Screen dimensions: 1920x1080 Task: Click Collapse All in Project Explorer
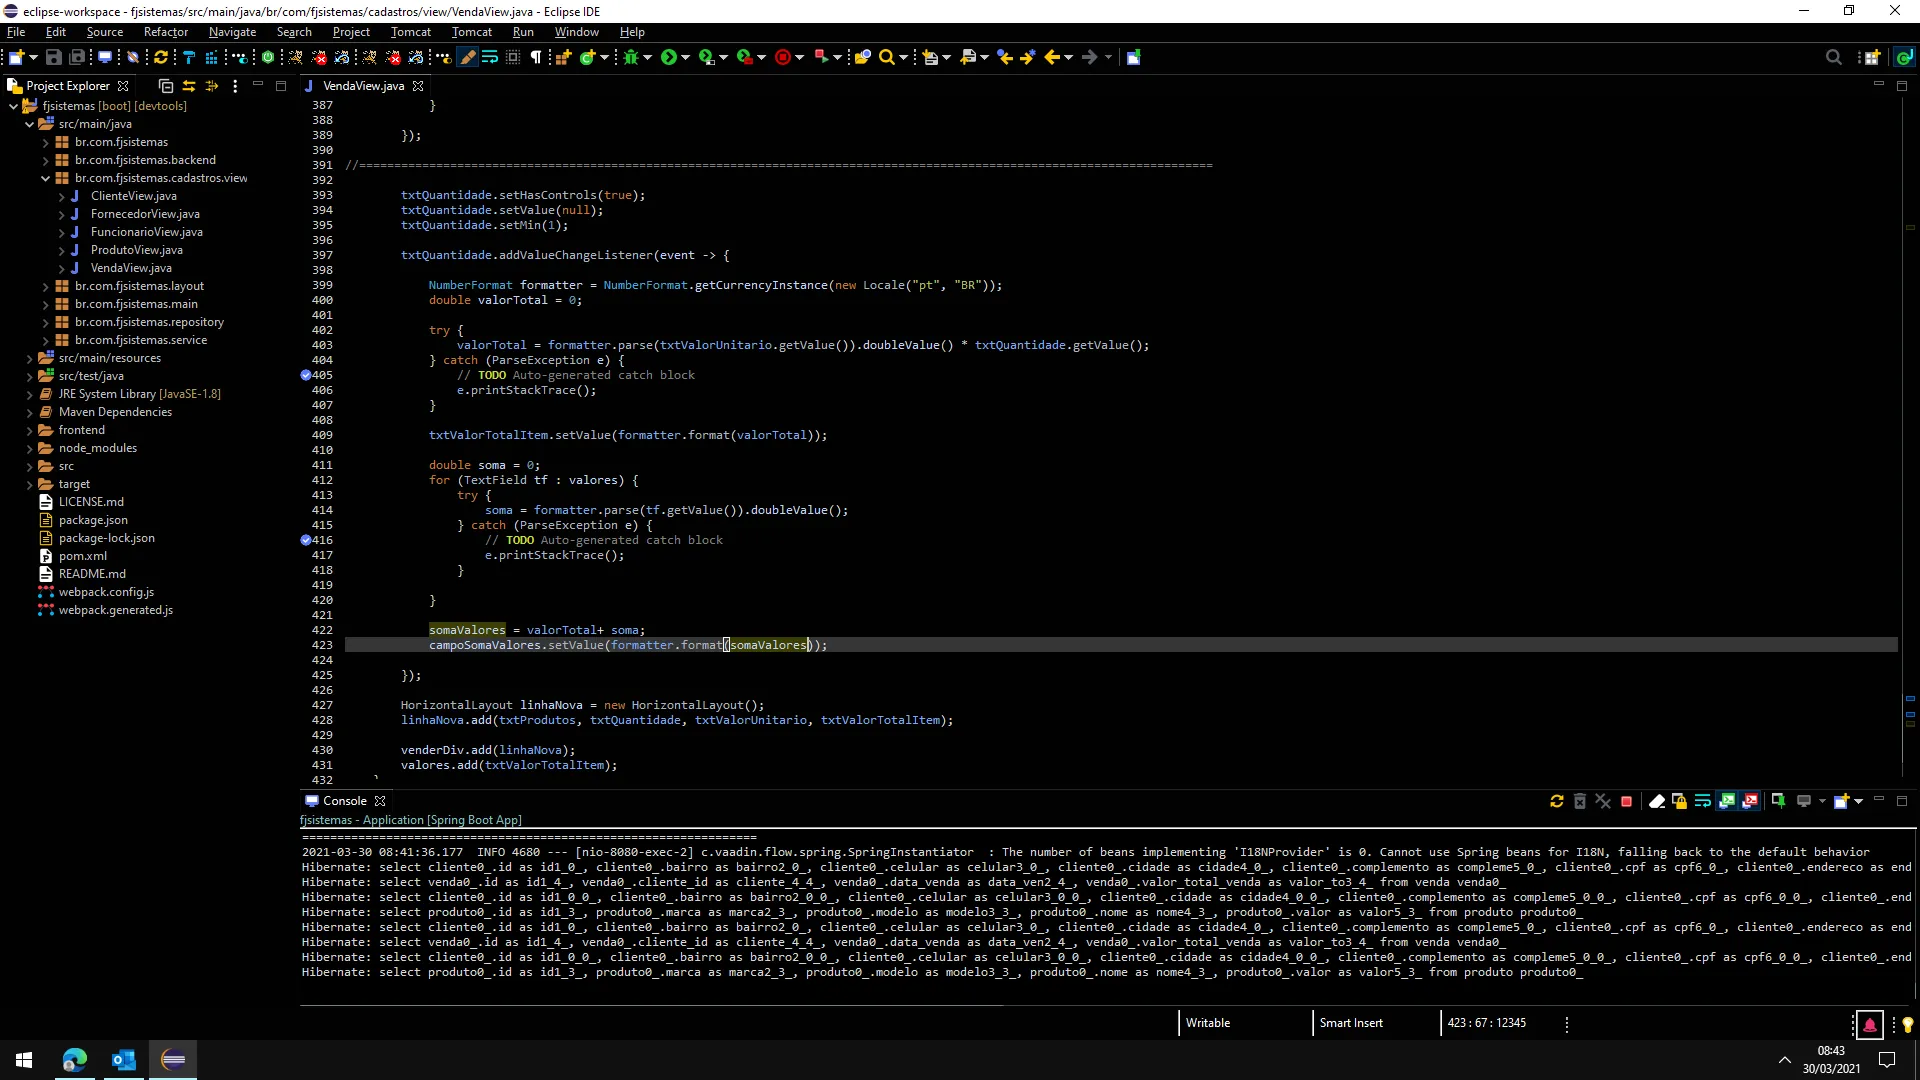[166, 86]
